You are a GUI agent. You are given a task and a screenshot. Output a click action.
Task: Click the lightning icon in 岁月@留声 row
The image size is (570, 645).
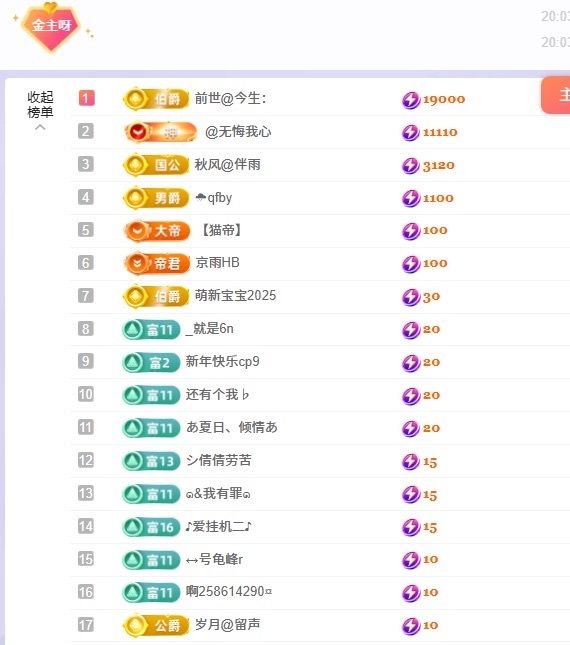point(410,626)
